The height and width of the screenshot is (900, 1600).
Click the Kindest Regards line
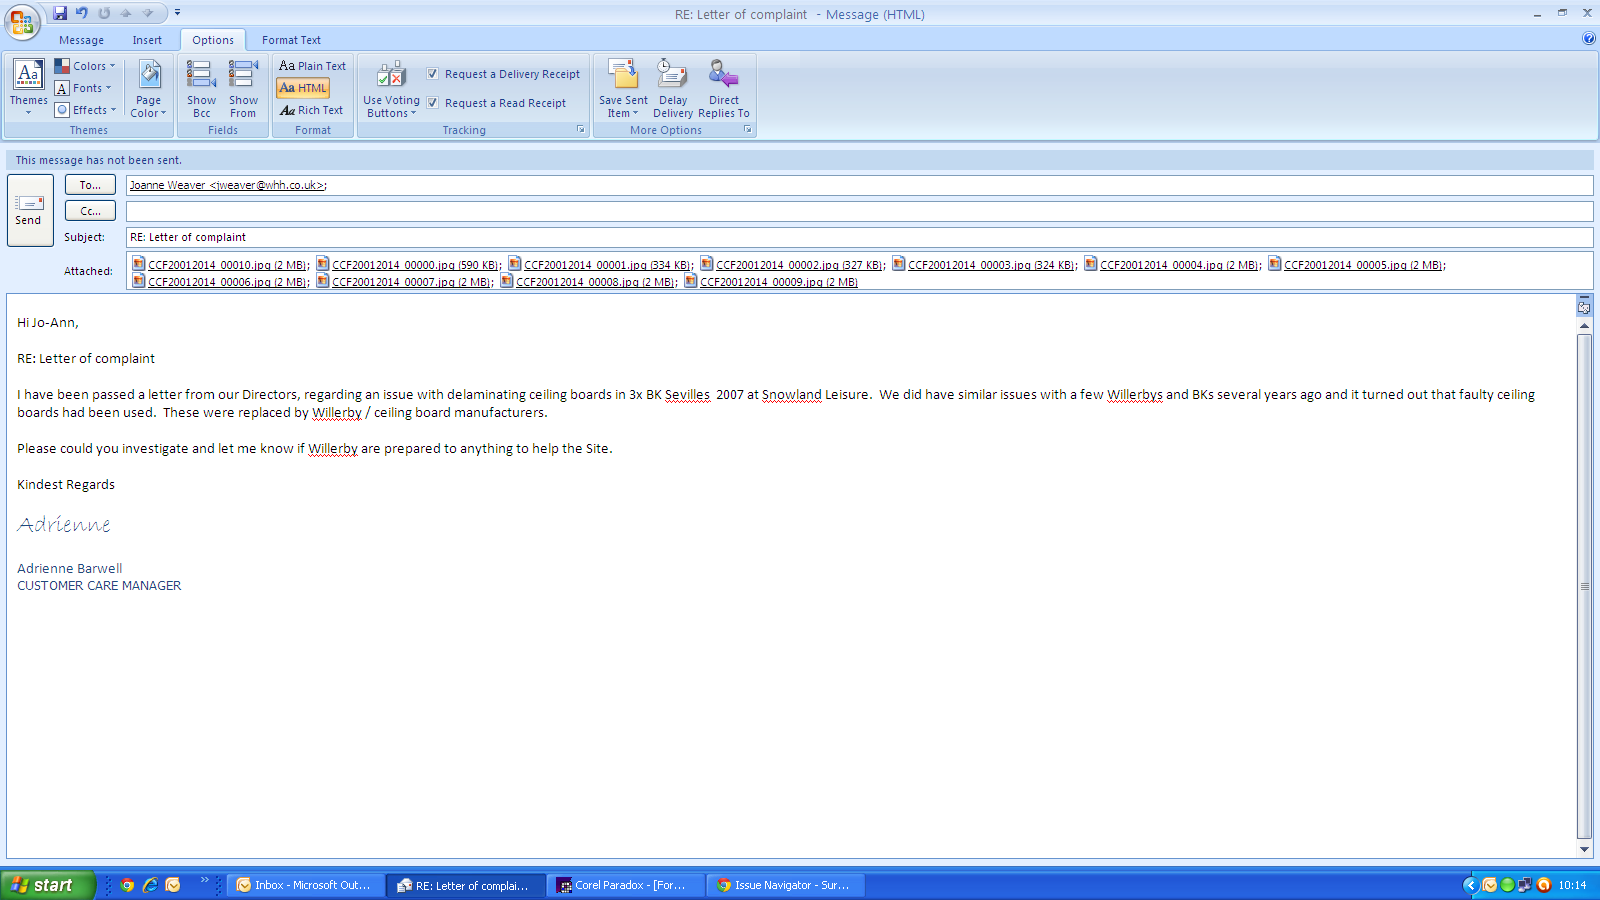click(66, 485)
